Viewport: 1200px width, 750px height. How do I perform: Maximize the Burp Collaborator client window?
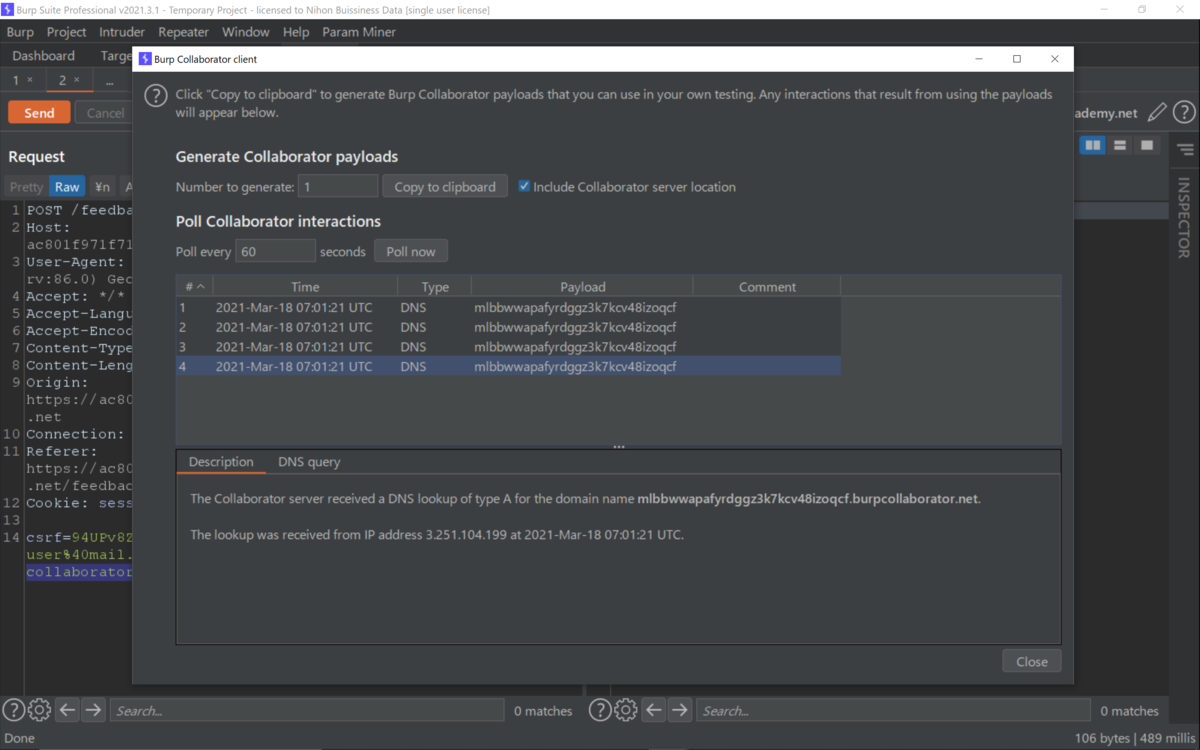tap(1017, 59)
